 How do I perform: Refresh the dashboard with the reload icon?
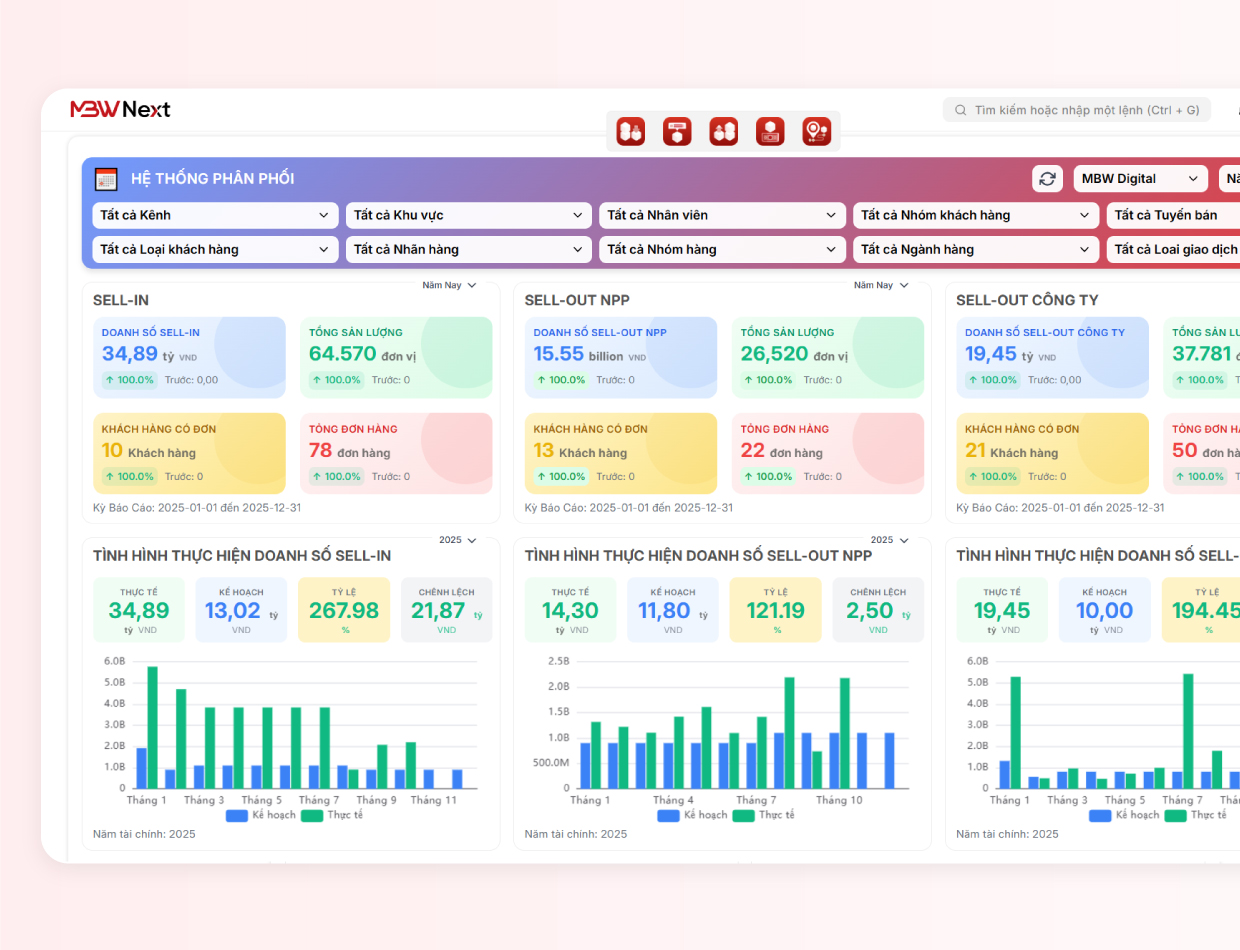1047,179
